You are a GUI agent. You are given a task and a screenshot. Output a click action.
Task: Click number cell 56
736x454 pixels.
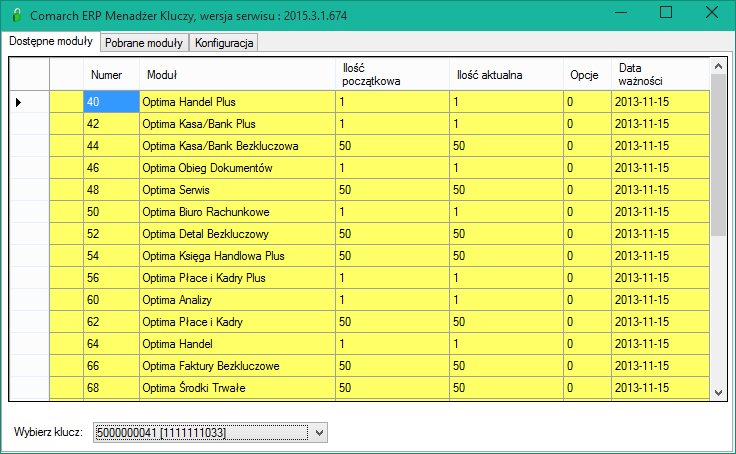coord(112,278)
